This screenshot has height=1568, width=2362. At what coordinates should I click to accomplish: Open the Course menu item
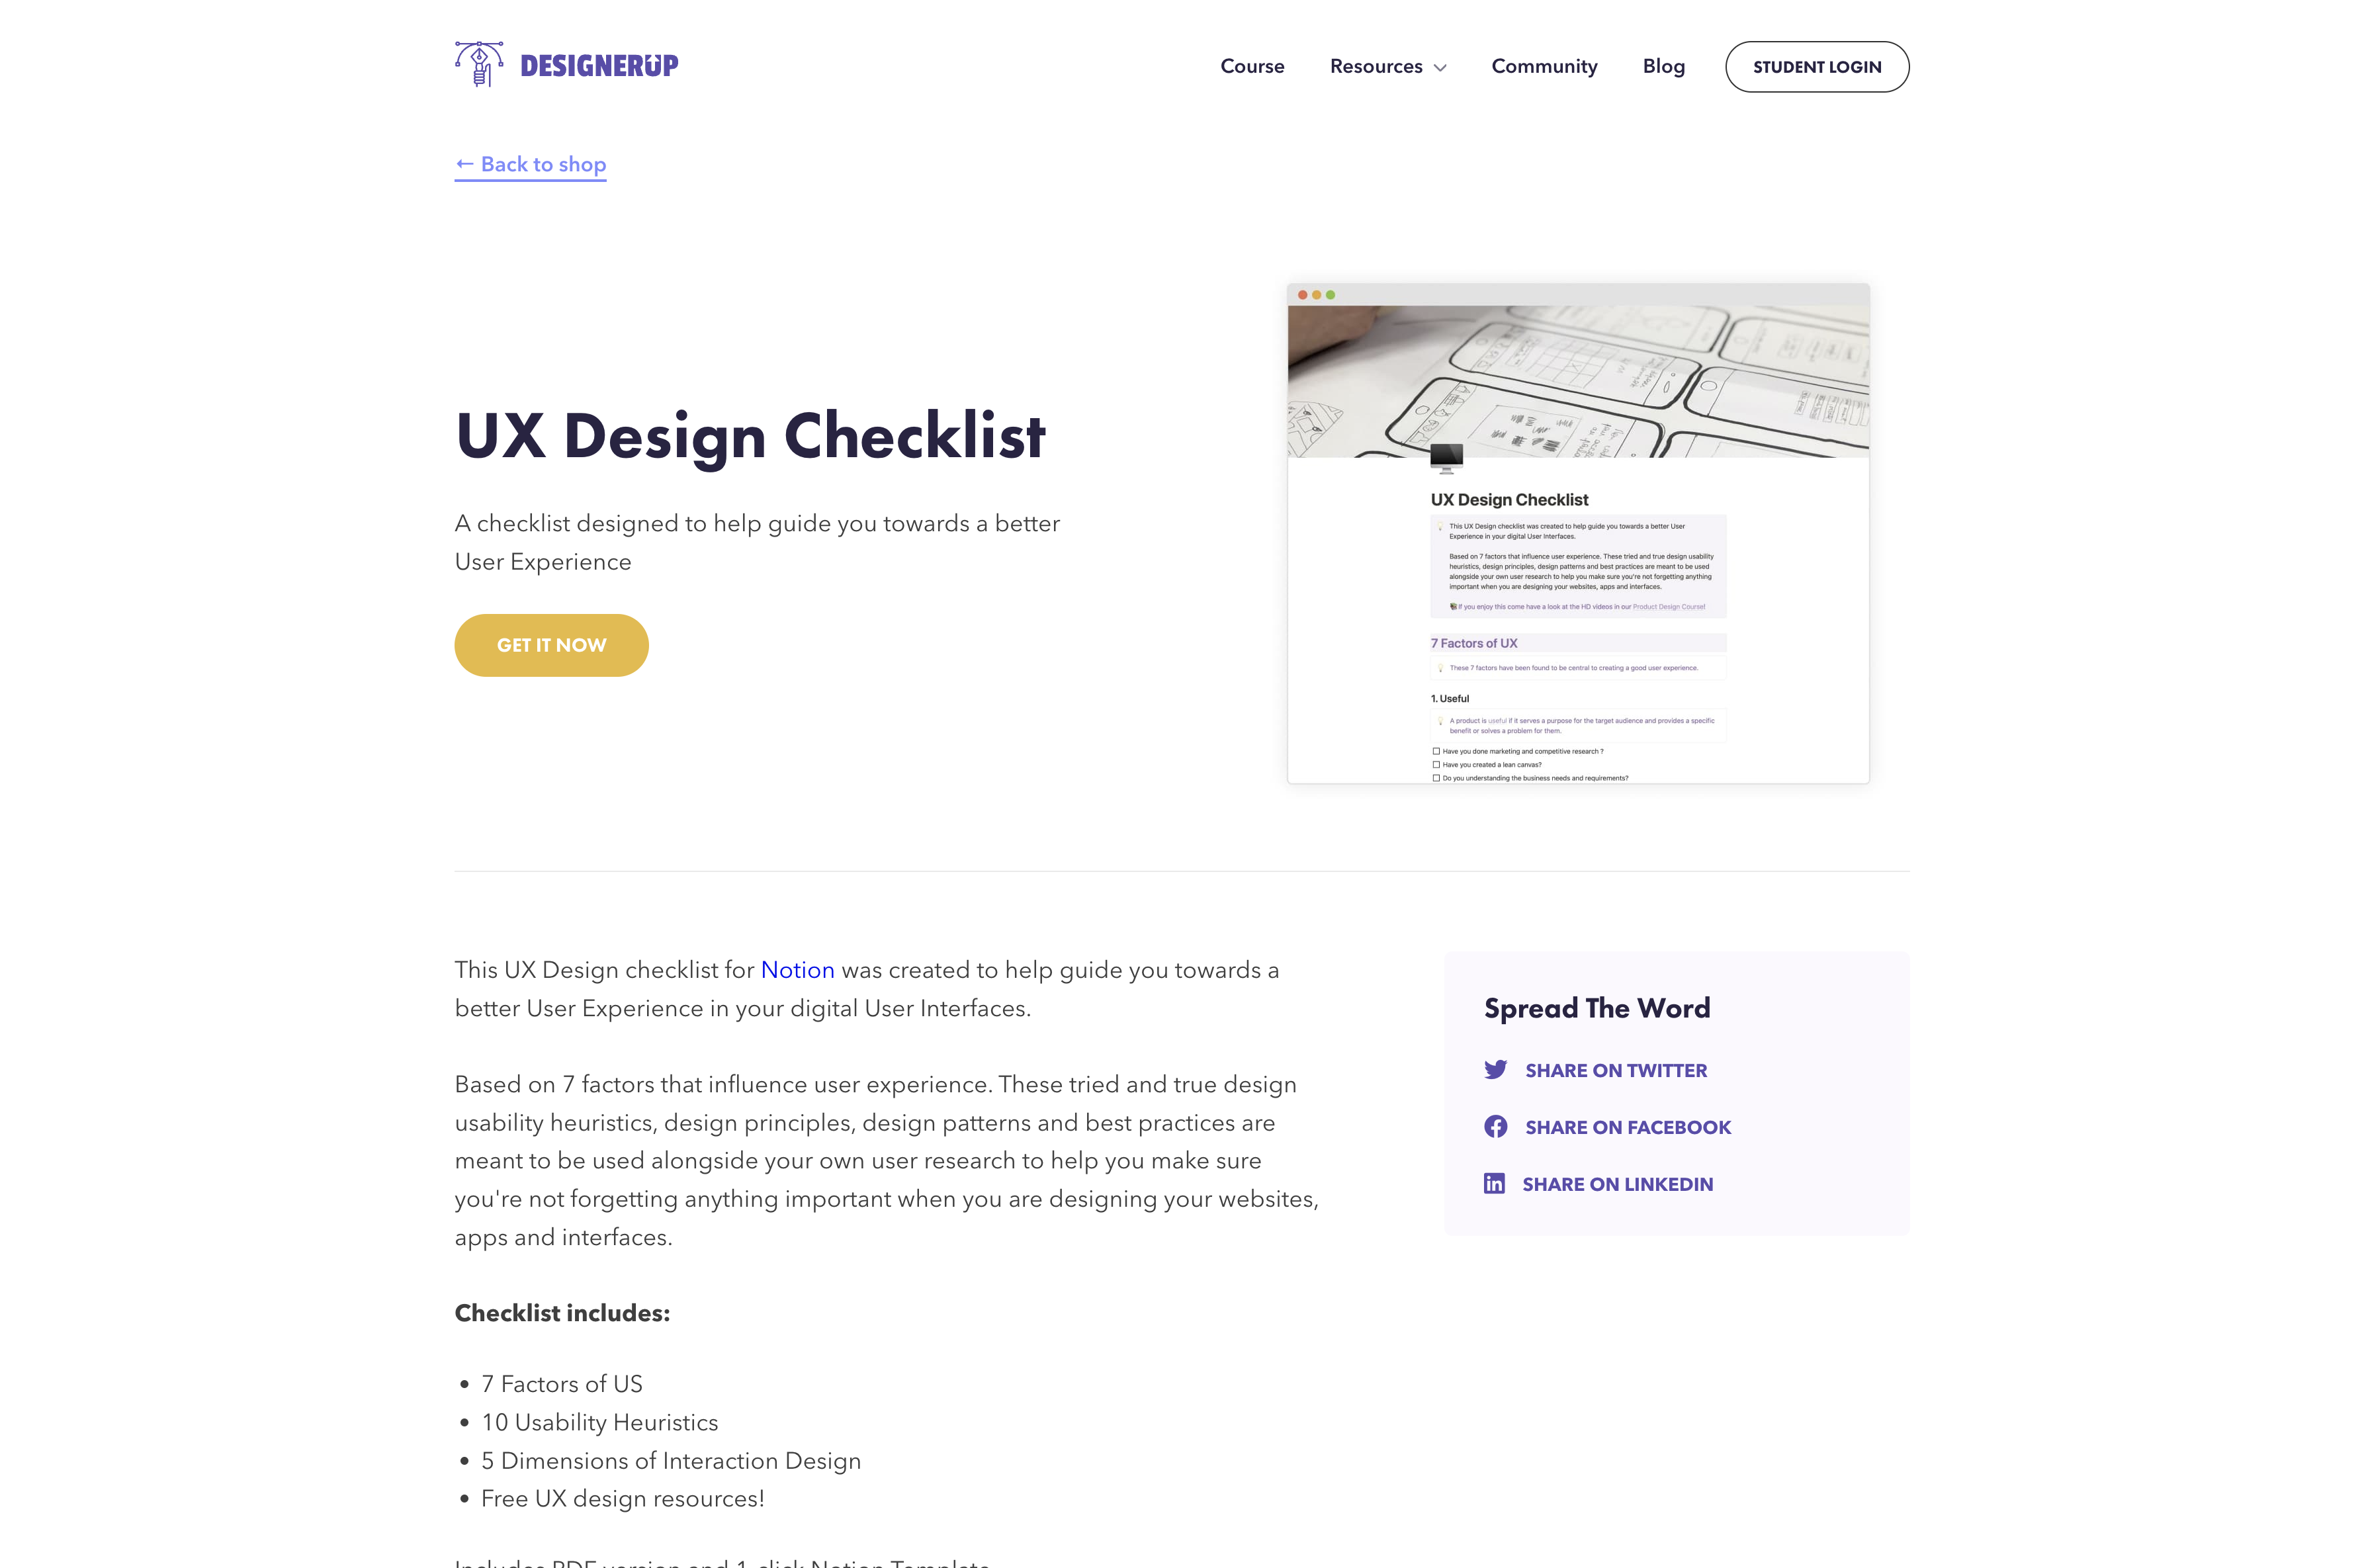tap(1252, 67)
